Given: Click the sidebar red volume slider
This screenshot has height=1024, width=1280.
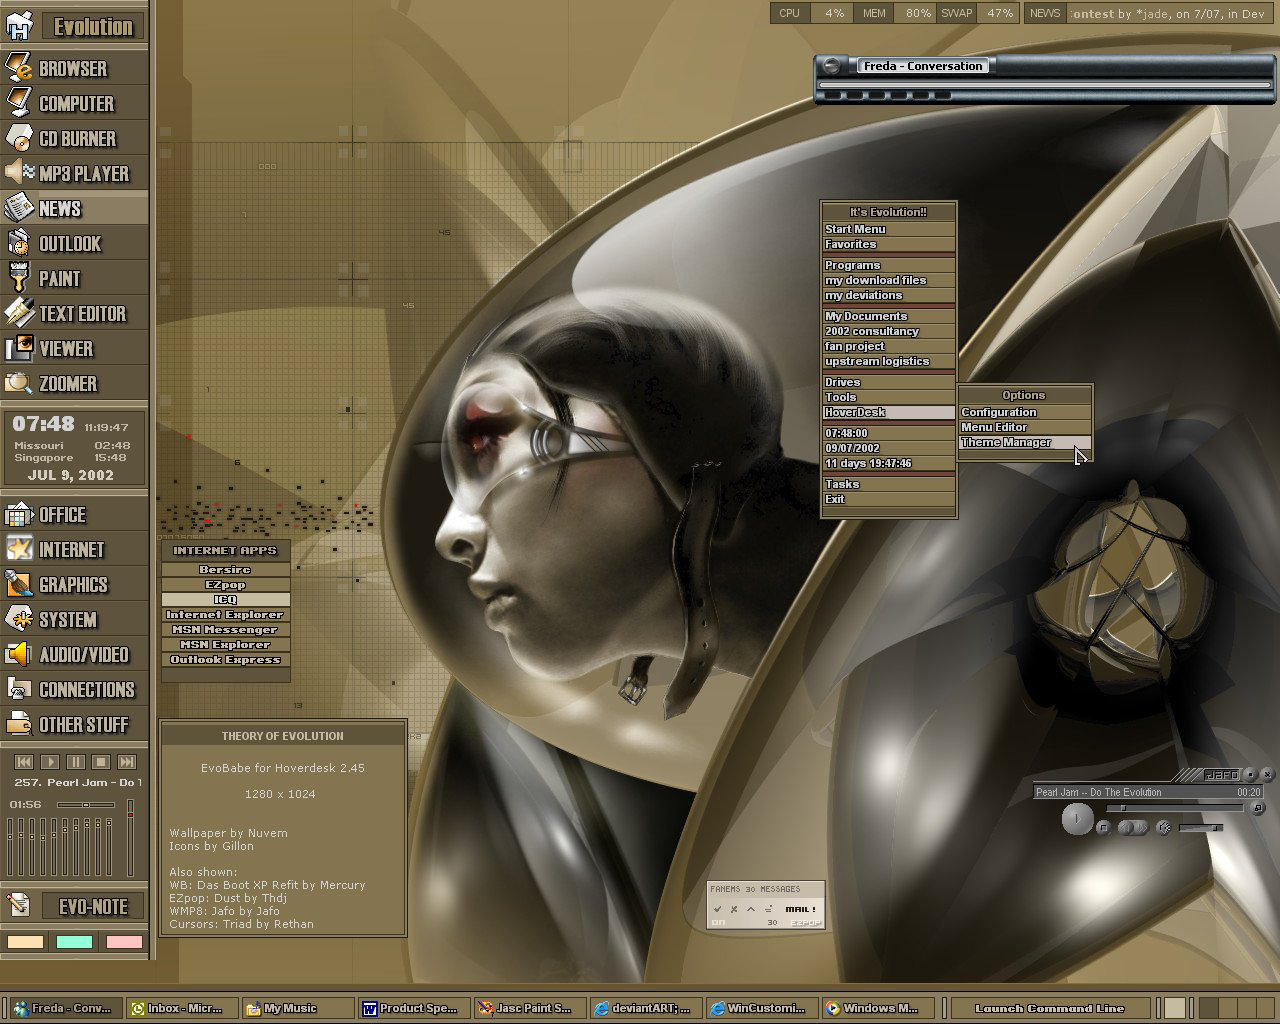Looking at the screenshot, I should 130,838.
